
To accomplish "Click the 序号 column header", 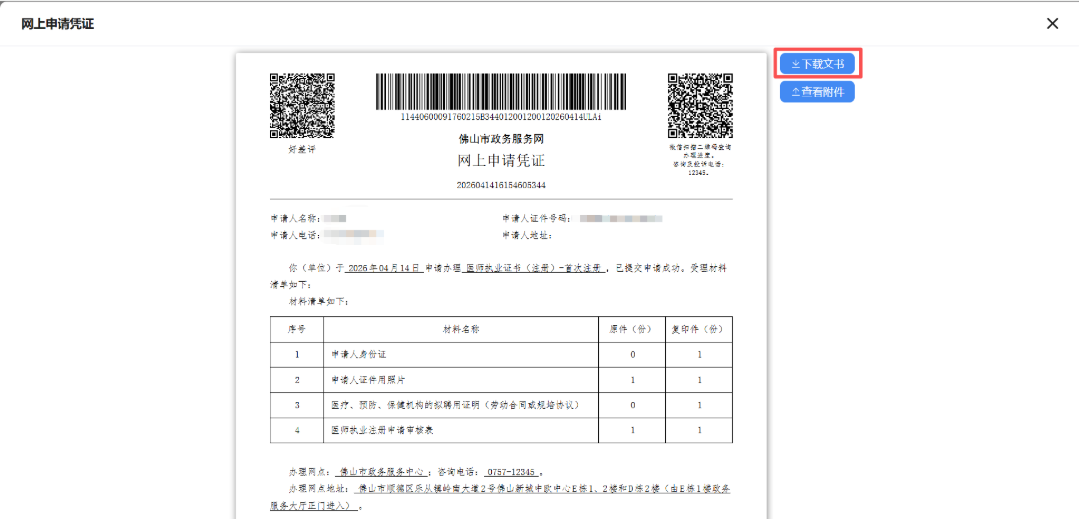I will [296, 330].
